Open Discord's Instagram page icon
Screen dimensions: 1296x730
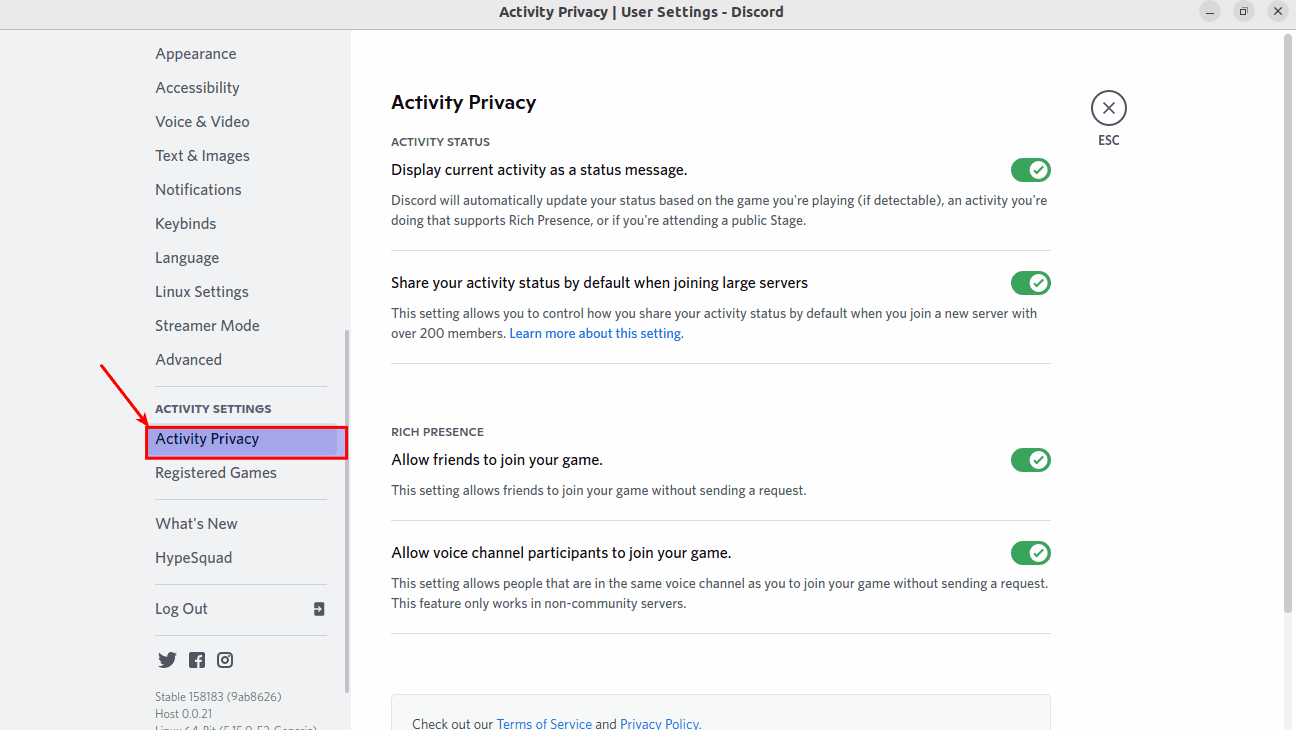(225, 660)
